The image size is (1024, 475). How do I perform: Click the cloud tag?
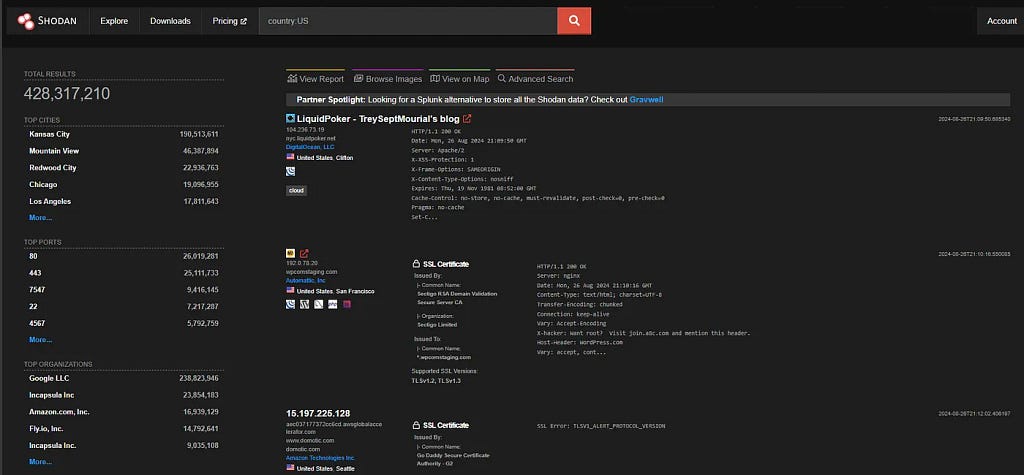pyautogui.click(x=296, y=190)
